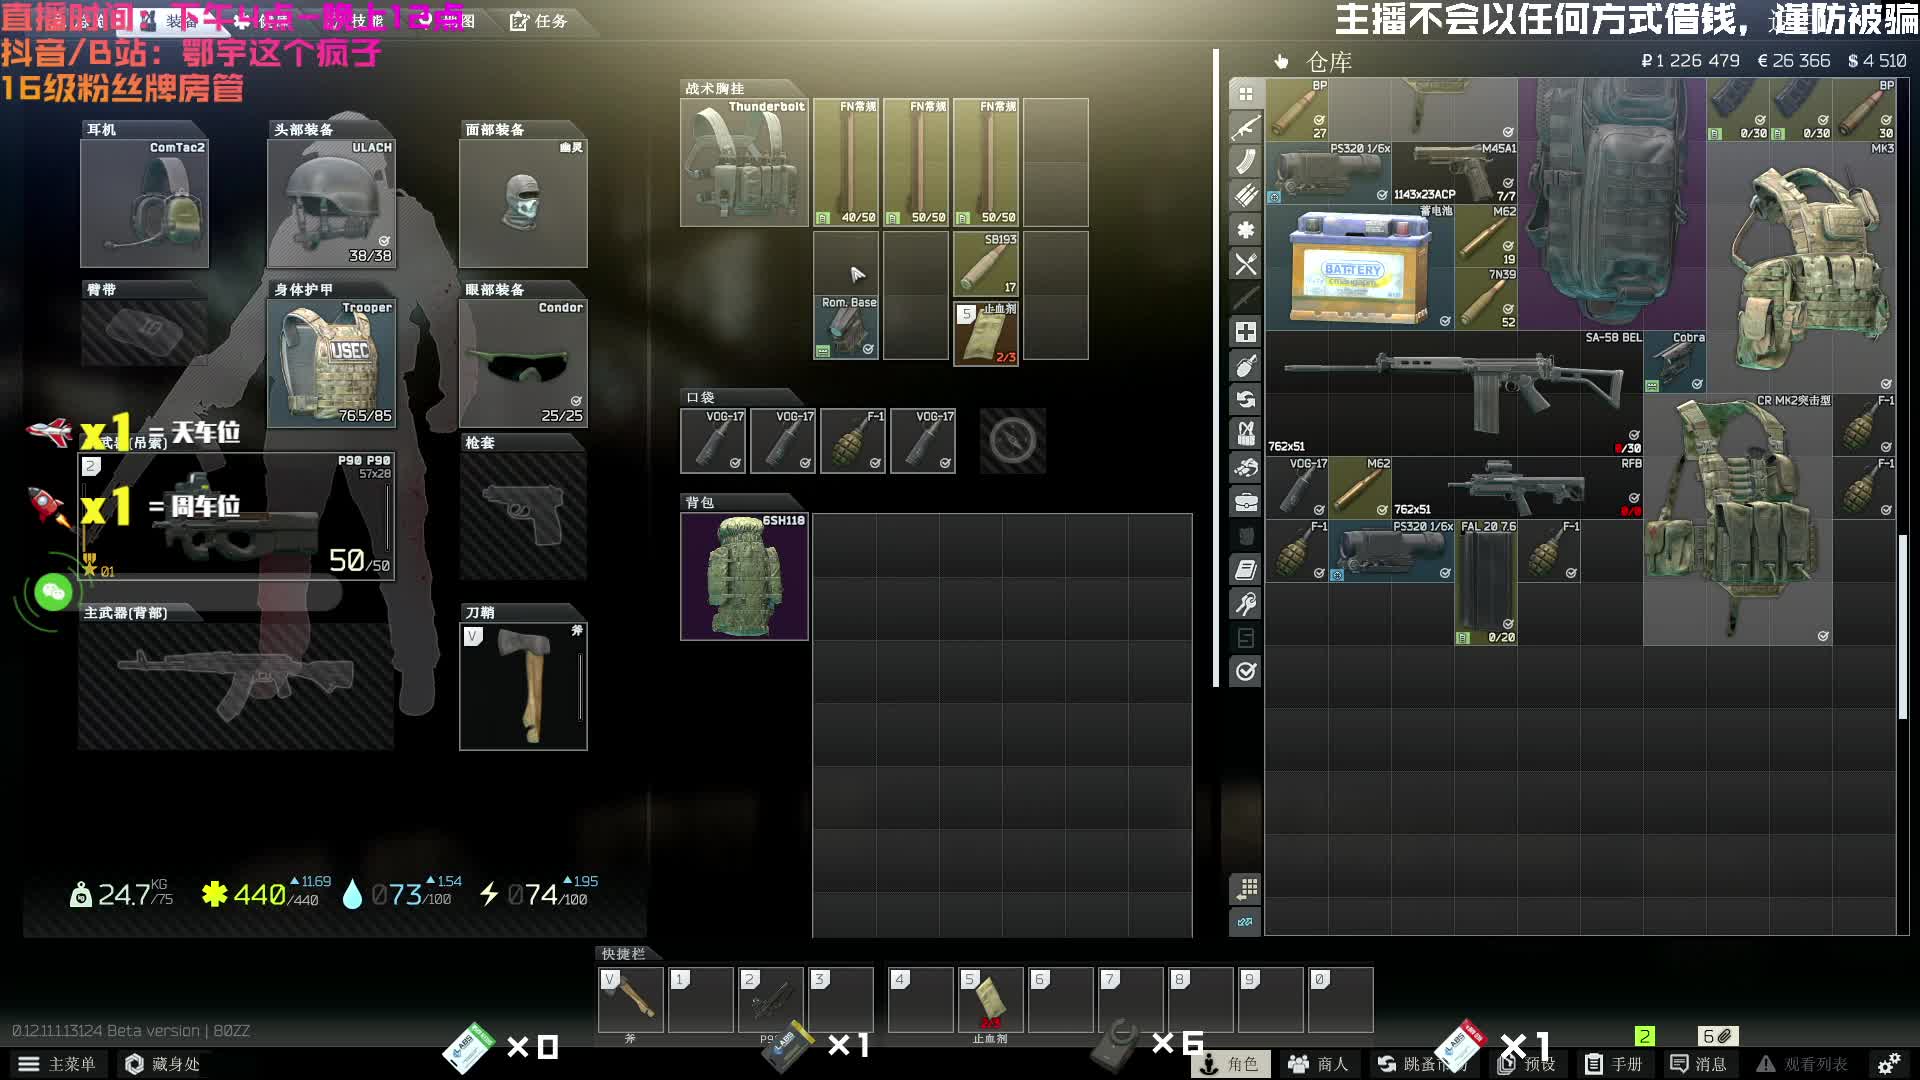Click the stash auto-sort grid icon
Screen dimensions: 1920x1080
coord(1245,889)
